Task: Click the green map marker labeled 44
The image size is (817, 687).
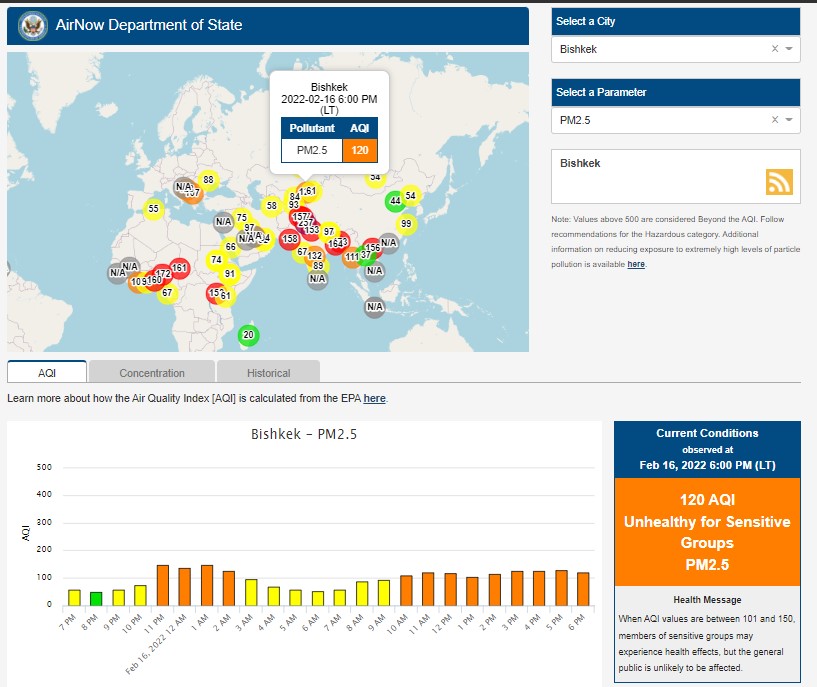Action: (395, 200)
